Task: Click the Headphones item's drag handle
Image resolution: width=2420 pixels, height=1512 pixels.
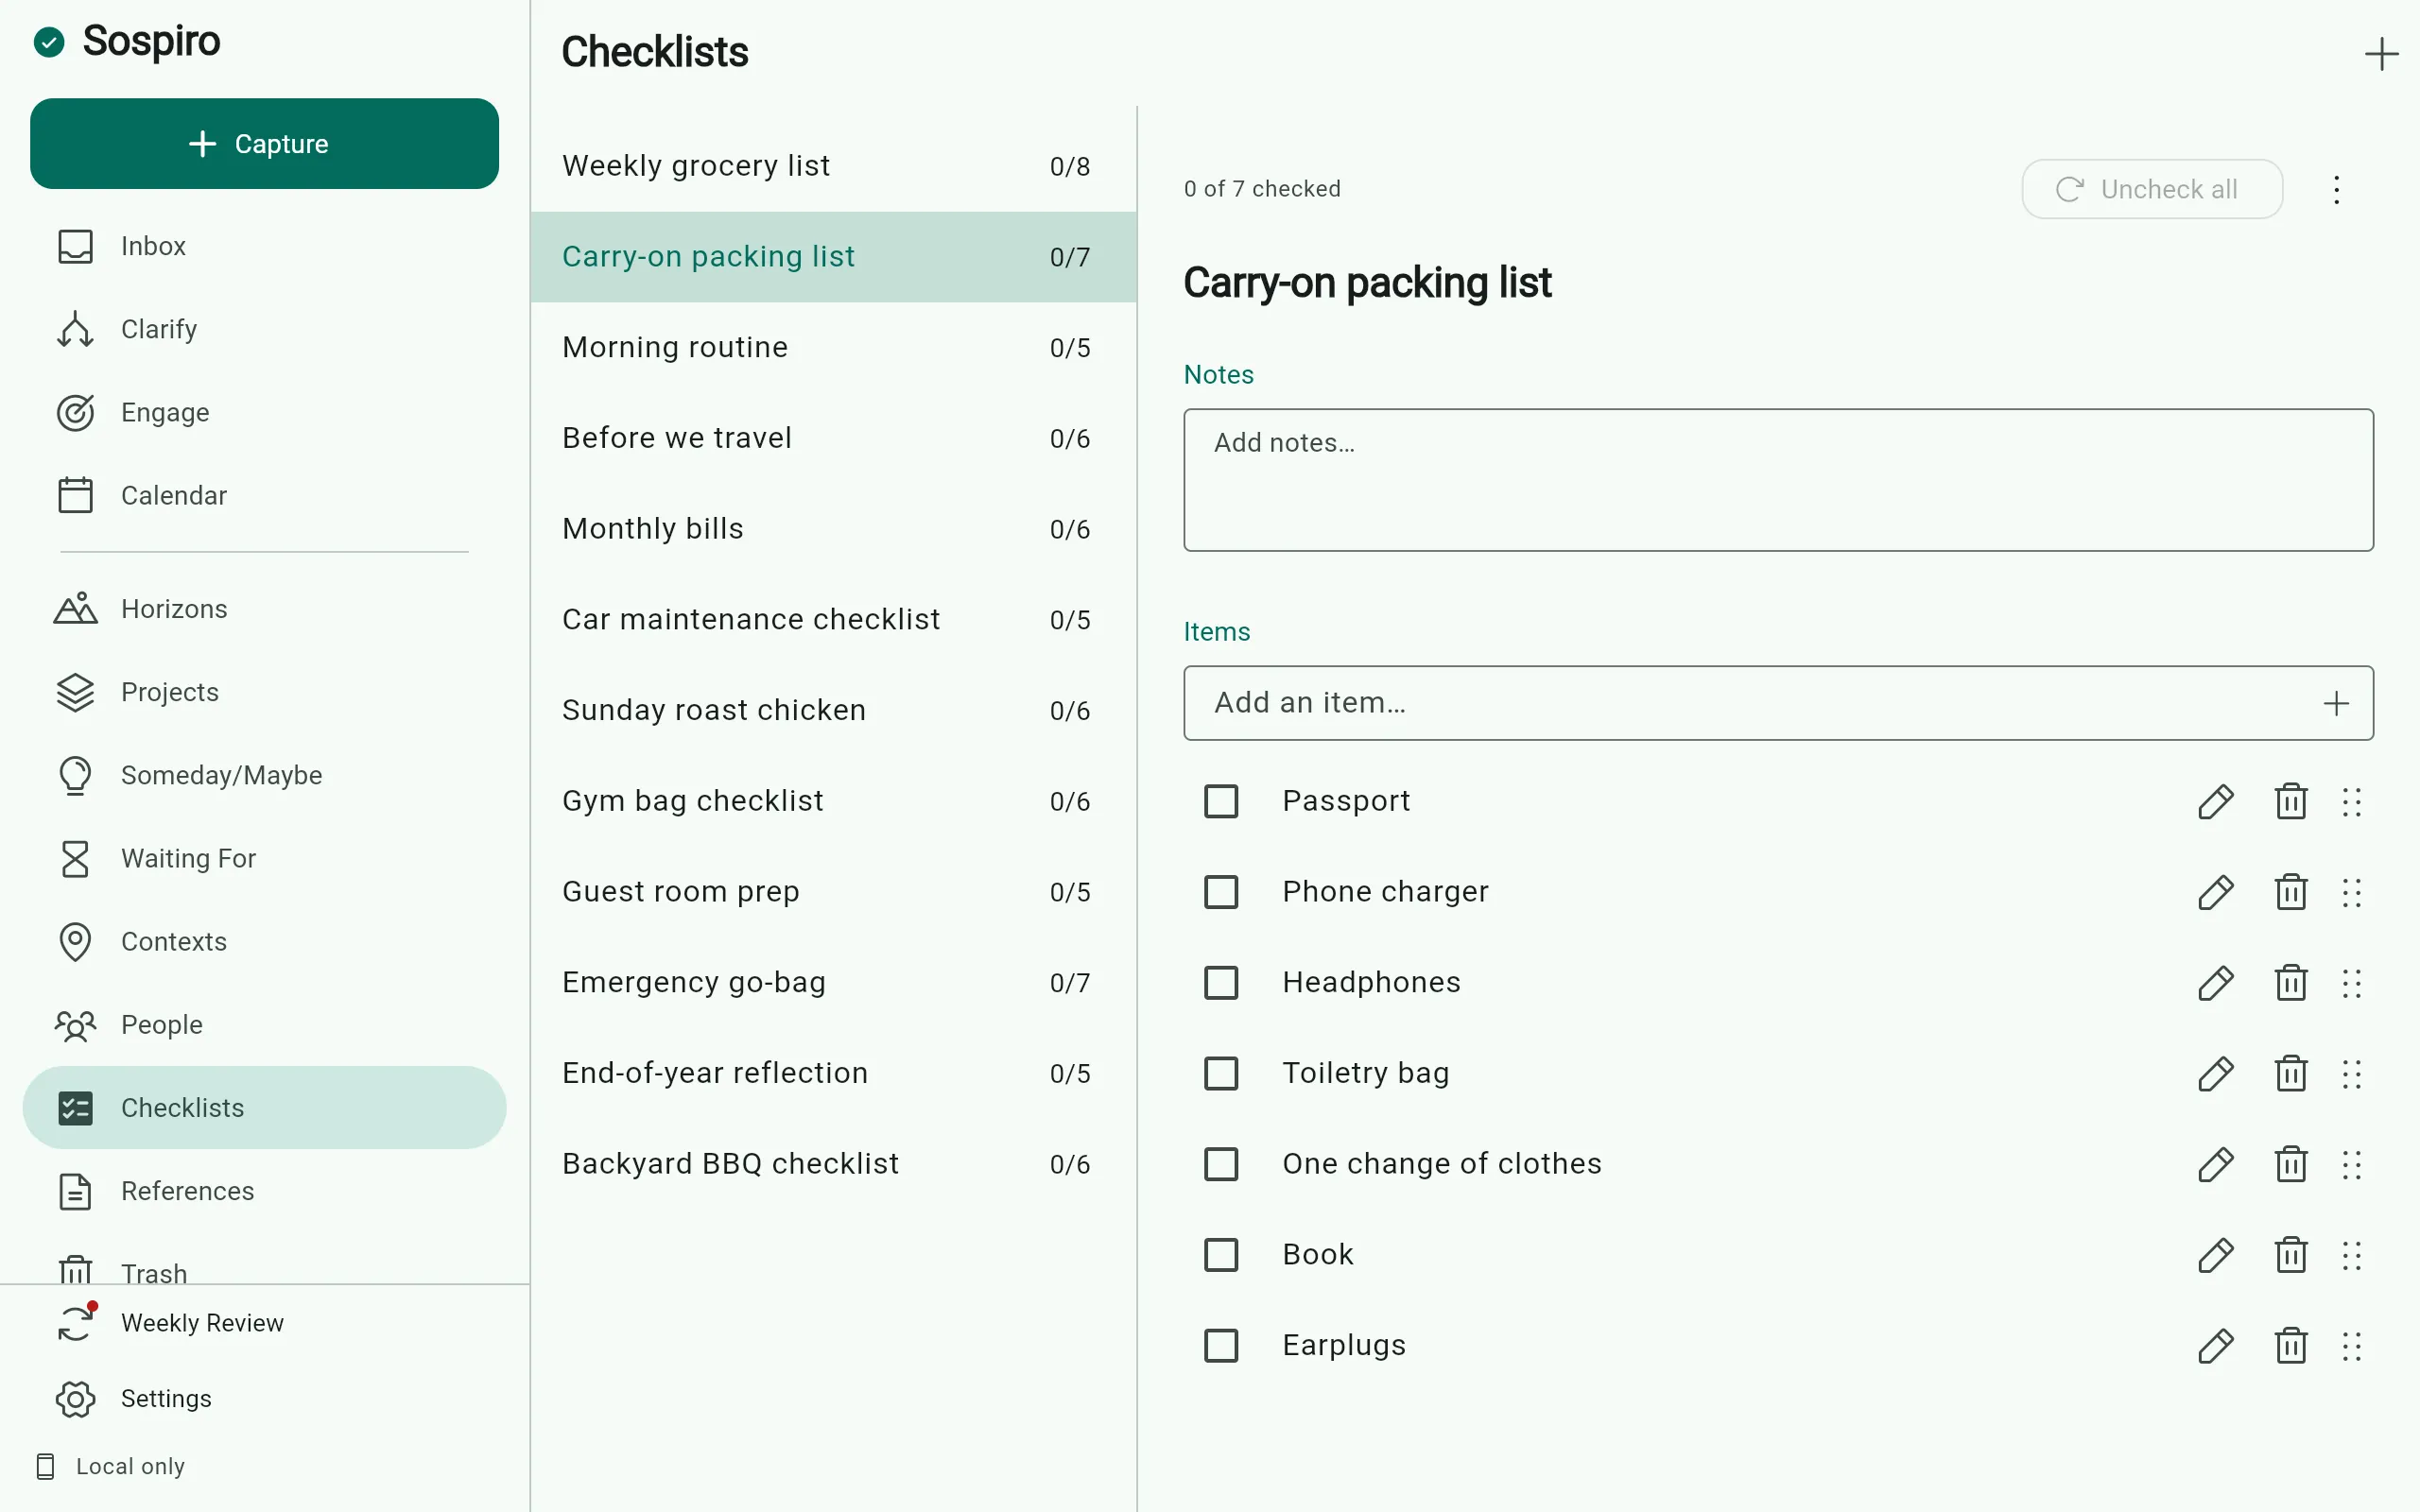Action: coord(2352,984)
